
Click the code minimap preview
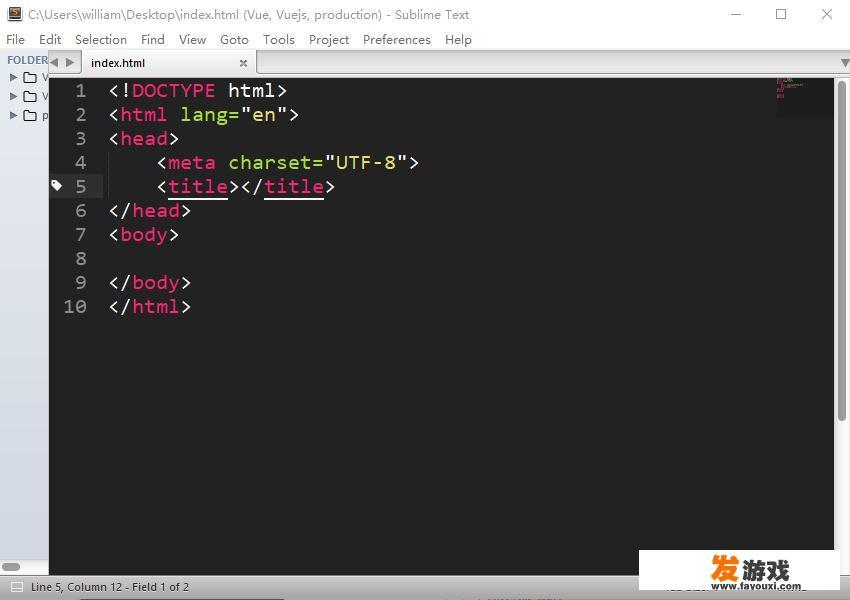tap(804, 98)
